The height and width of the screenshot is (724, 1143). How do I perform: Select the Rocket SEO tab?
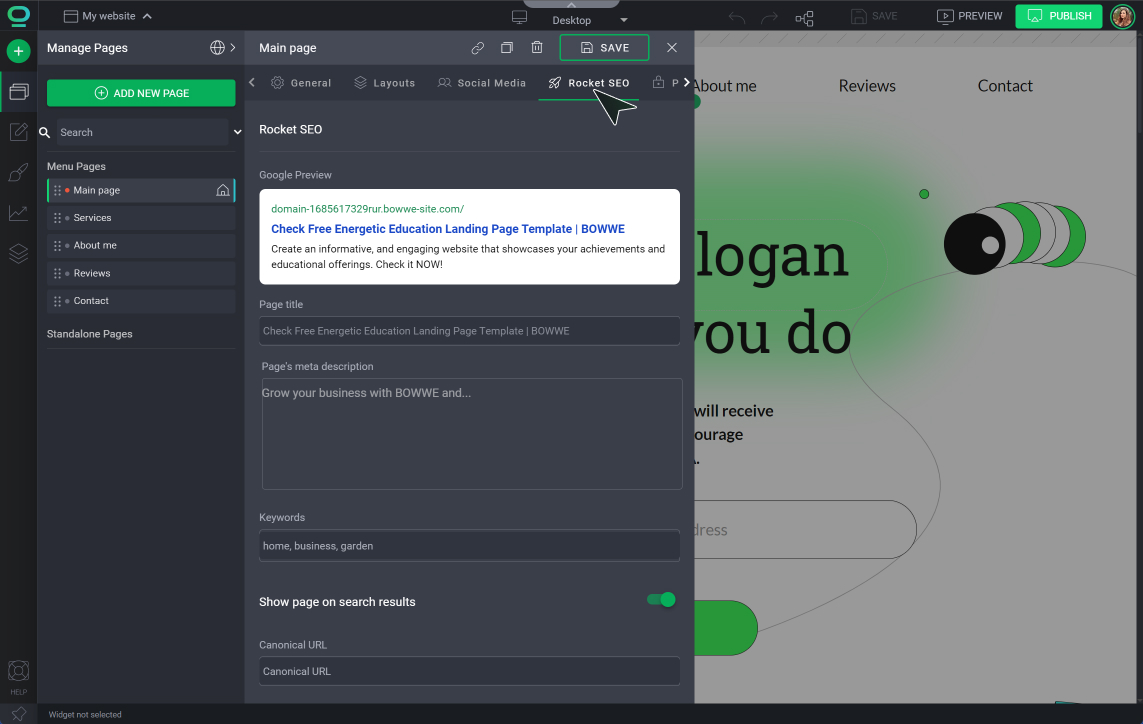click(x=589, y=83)
